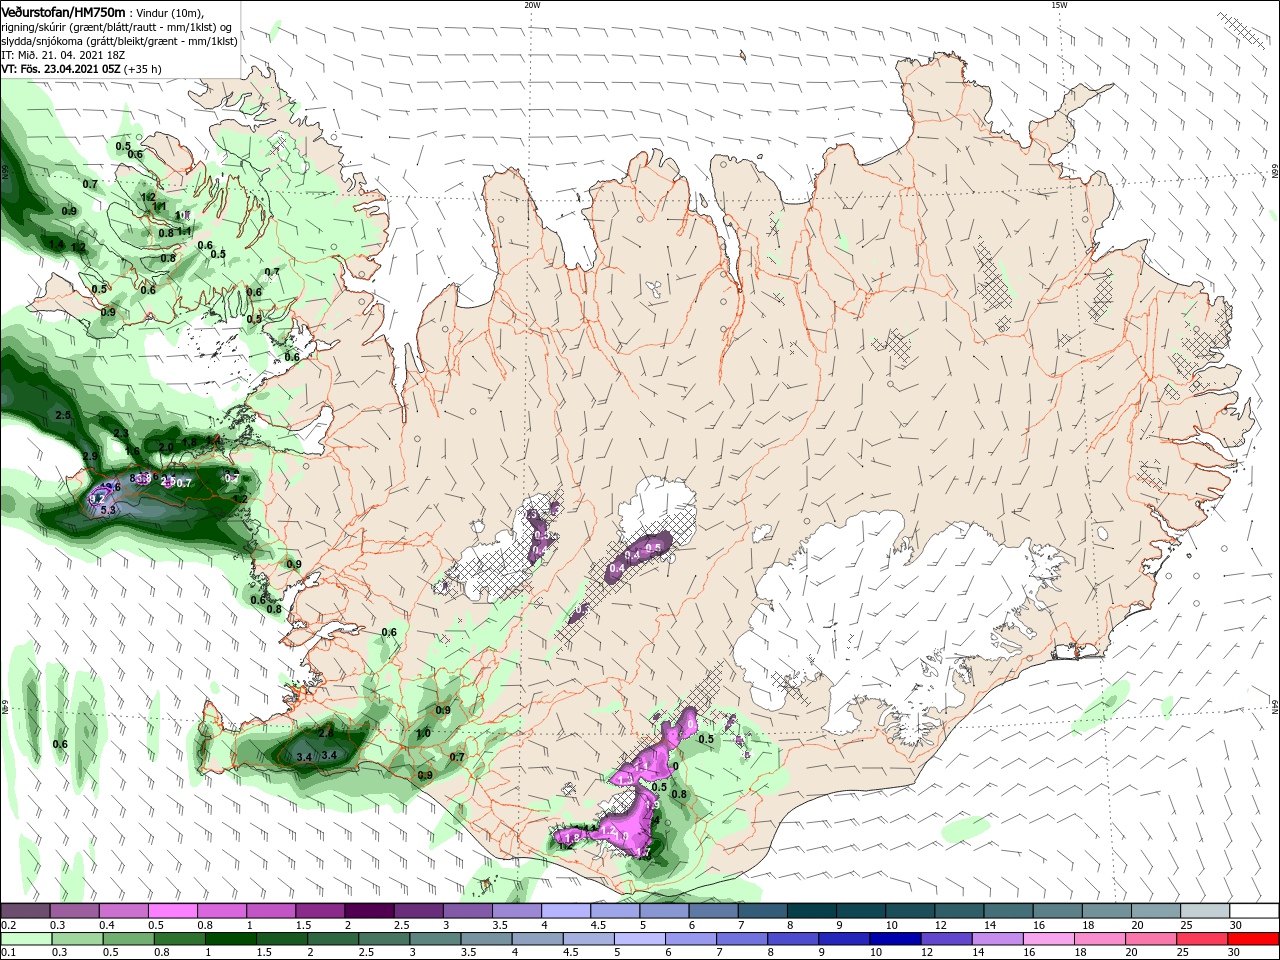Click the 20W longitude label
Viewport: 1280px width, 960px height.
pos(532,5)
